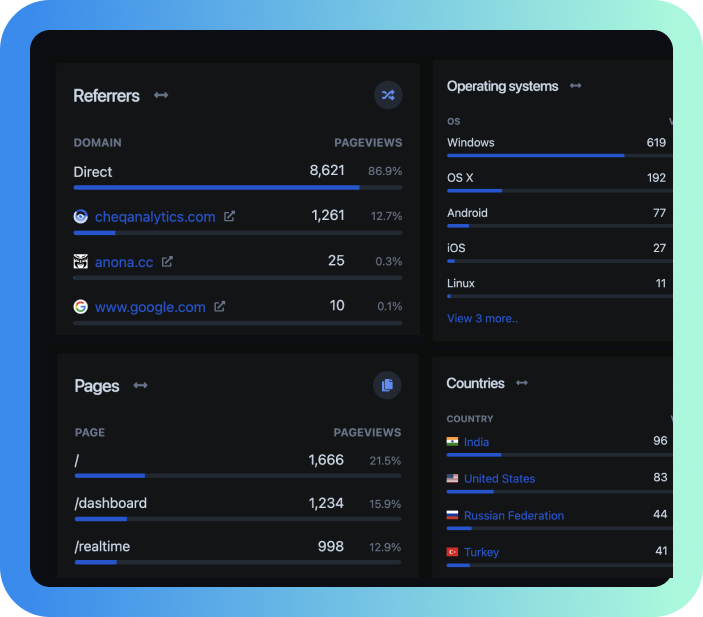Click the OS column header

454,122
